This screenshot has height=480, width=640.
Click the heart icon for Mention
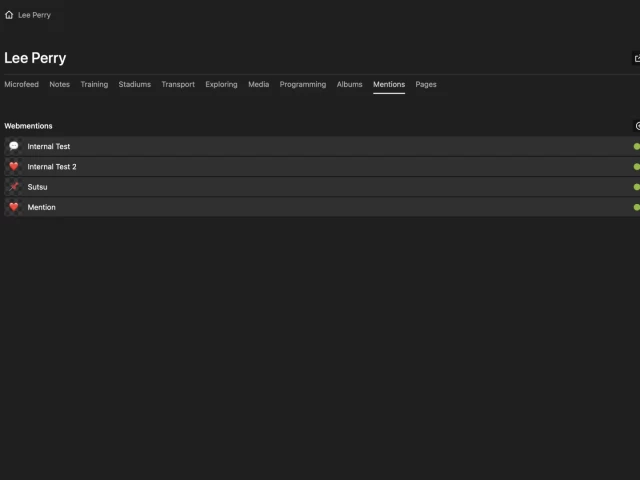tap(14, 207)
